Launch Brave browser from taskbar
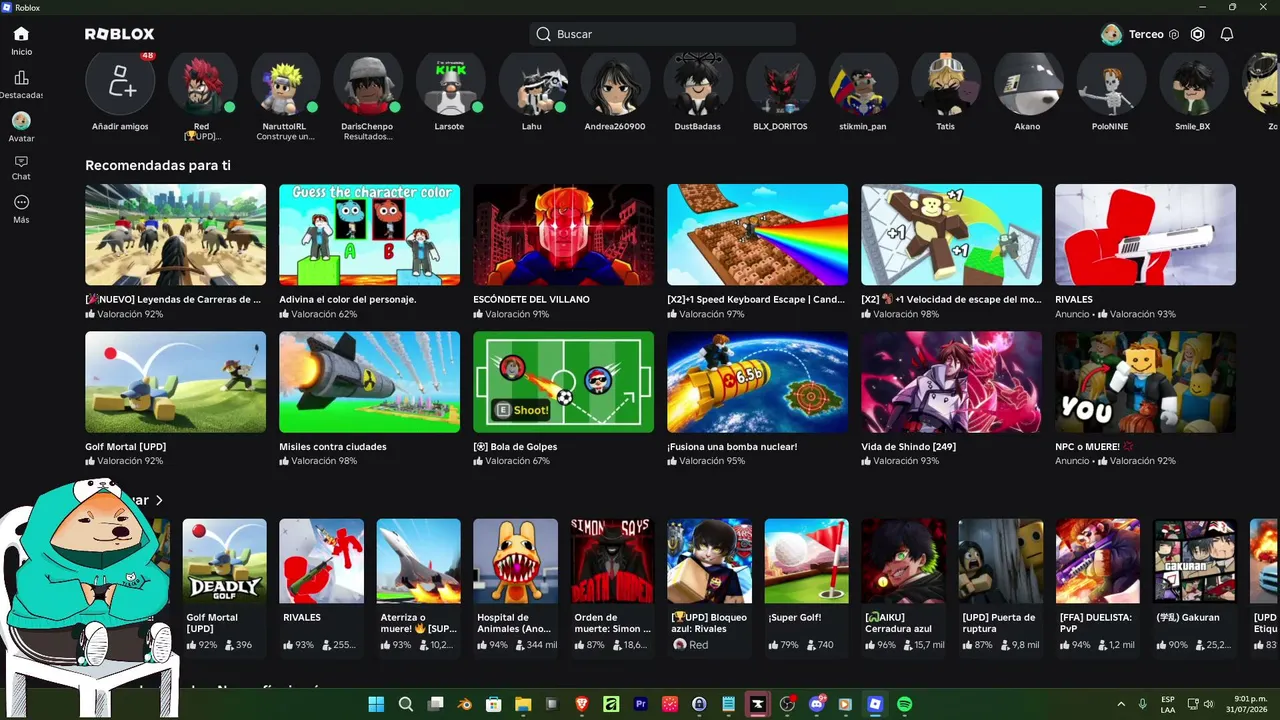 point(582,704)
